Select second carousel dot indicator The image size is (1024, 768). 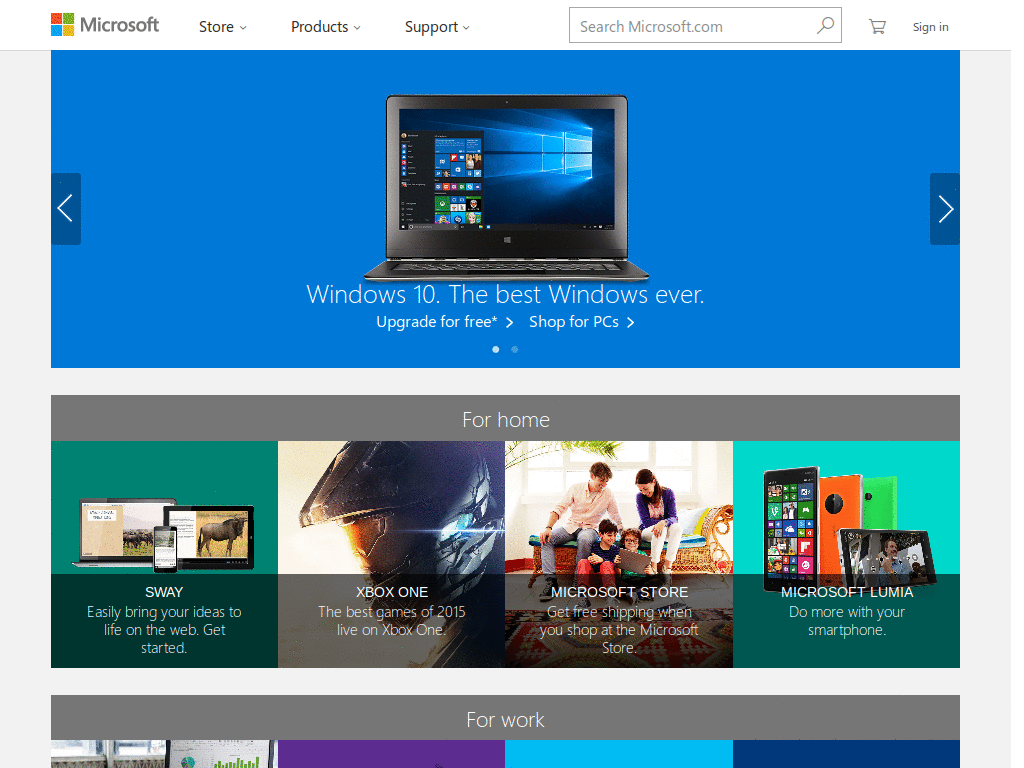tap(515, 349)
